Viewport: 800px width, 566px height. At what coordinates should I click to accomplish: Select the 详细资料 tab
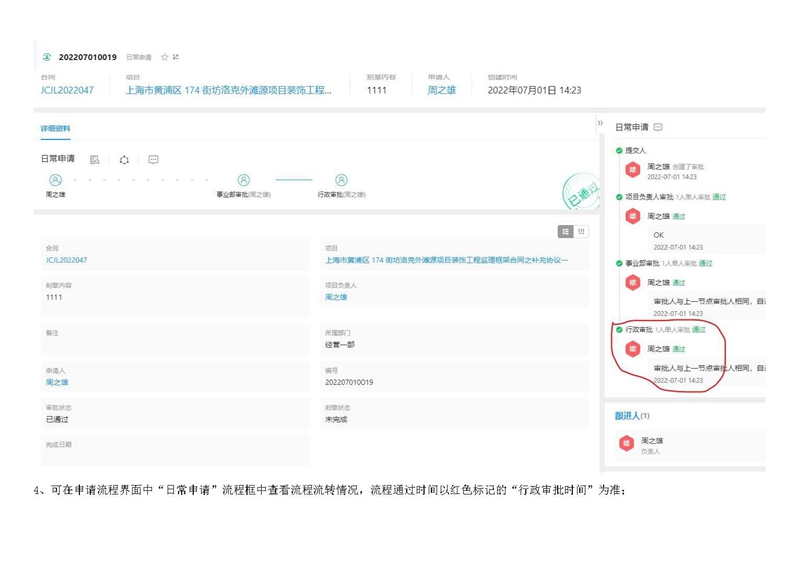pos(55,129)
